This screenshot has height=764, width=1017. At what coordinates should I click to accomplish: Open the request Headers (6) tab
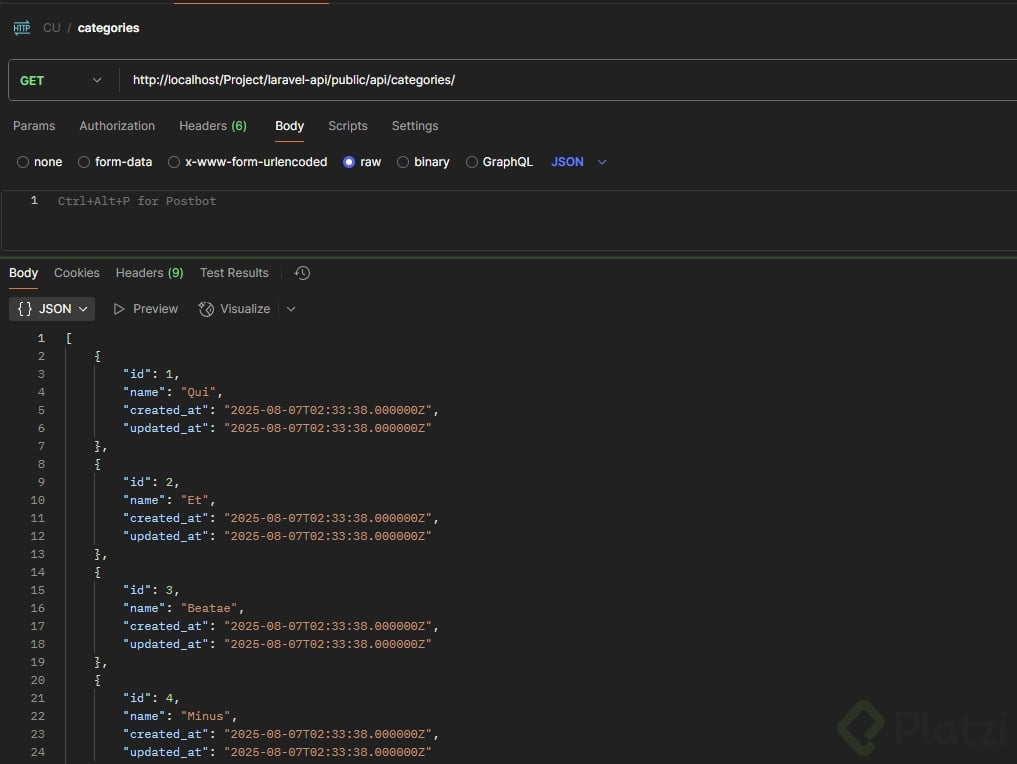212,126
